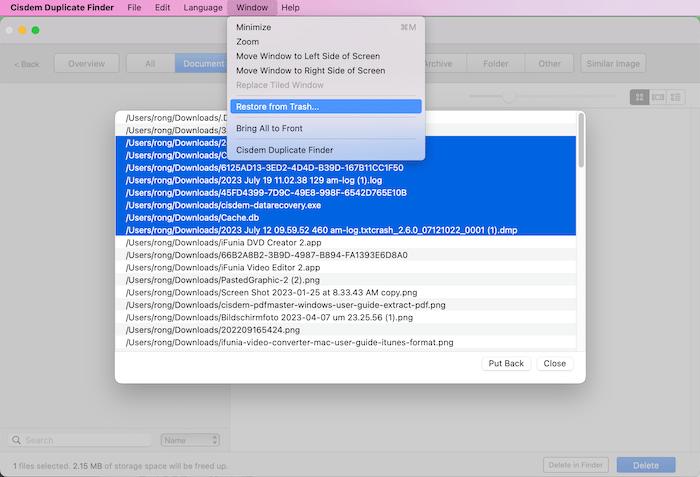Open the Name sort dropdown
The image size is (700, 477).
click(x=189, y=440)
